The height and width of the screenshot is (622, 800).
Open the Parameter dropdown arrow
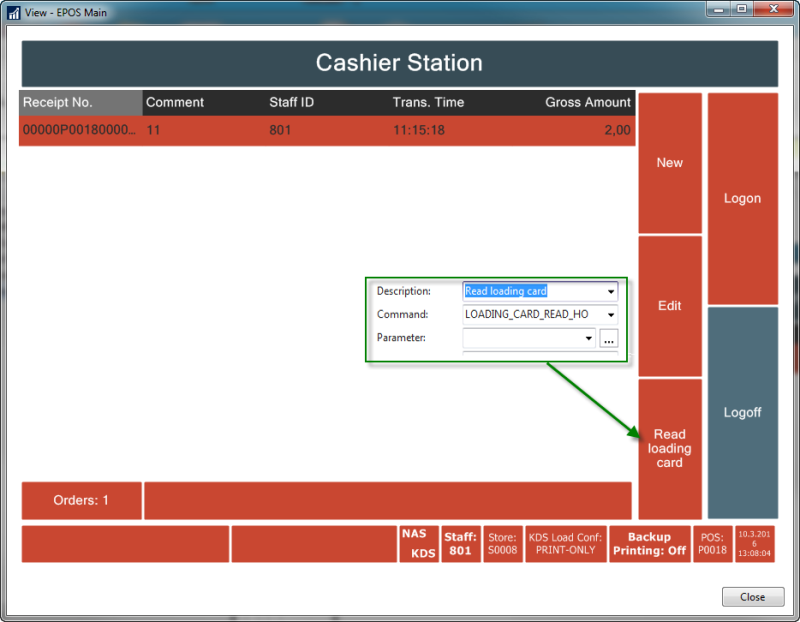point(588,339)
